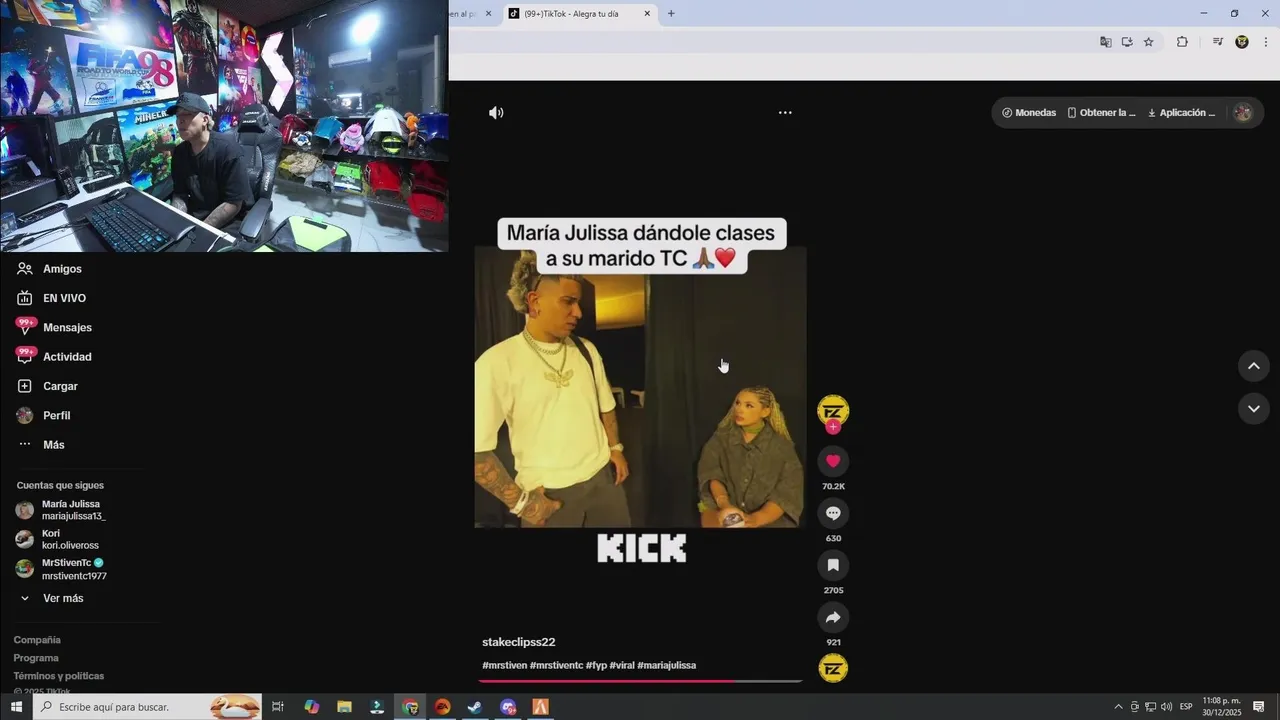Click Obtener la app button
Image resolution: width=1280 pixels, height=720 pixels.
1102,113
